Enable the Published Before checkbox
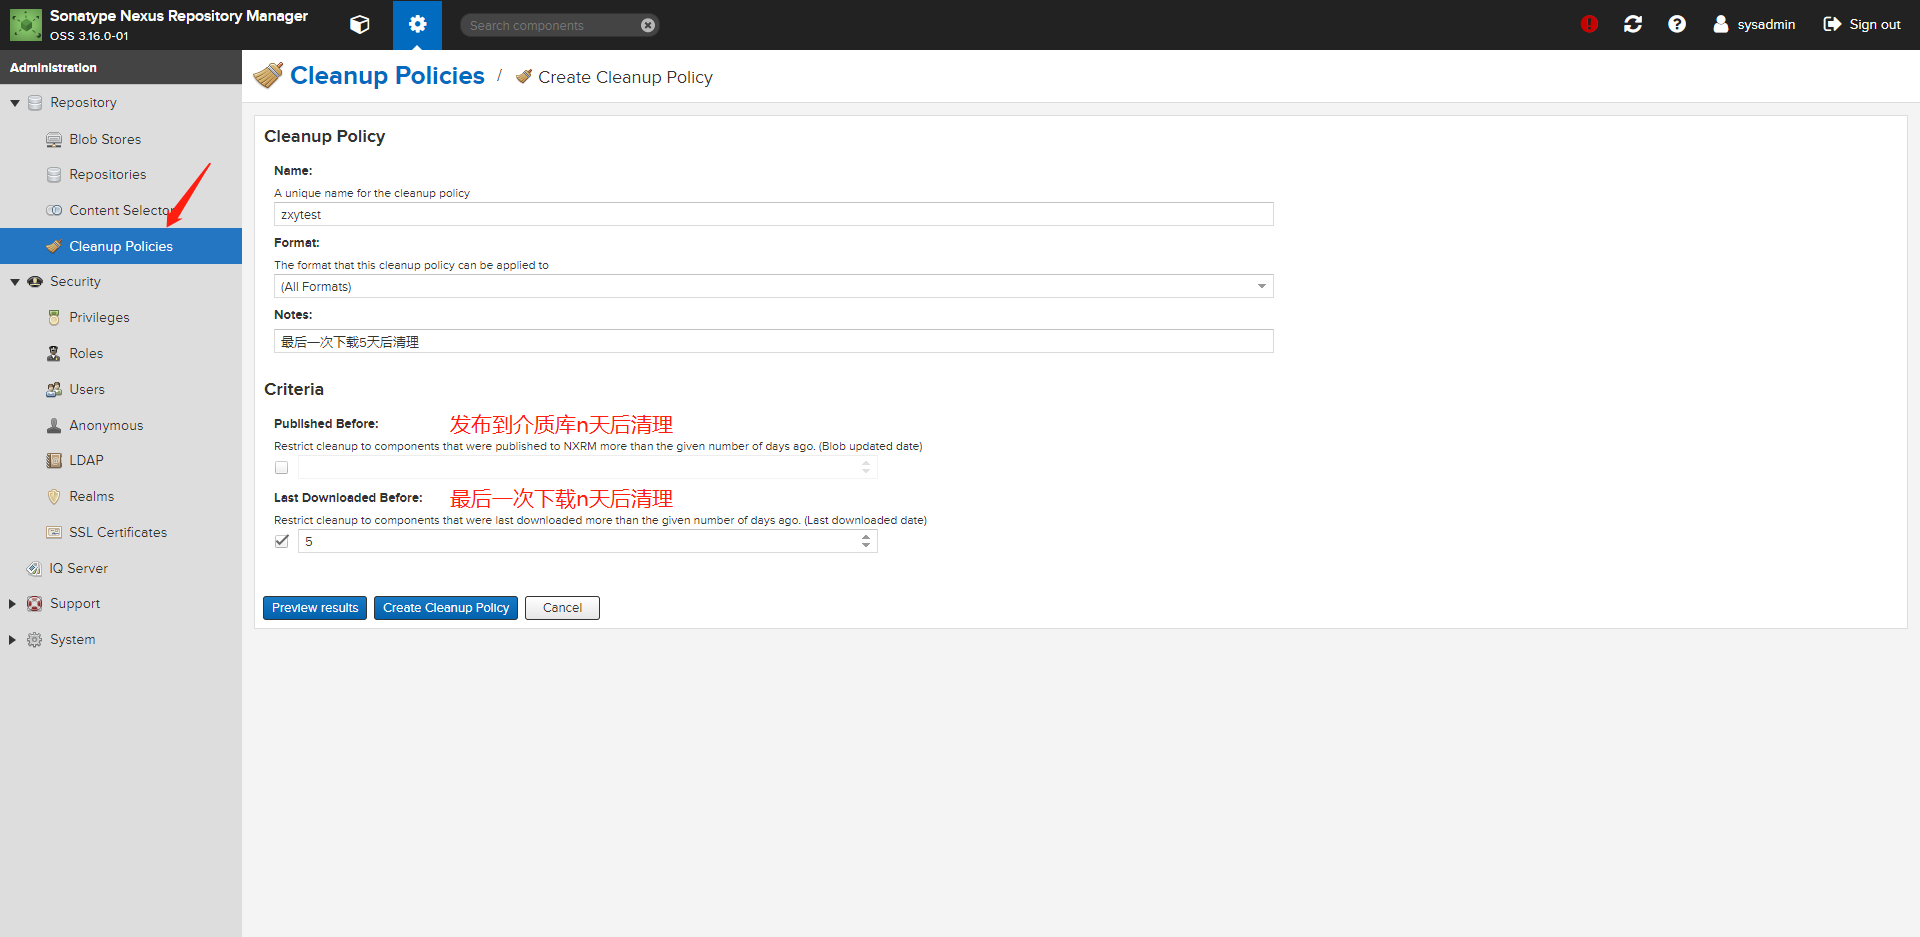Viewport: 1920px width, 937px height. (x=282, y=468)
